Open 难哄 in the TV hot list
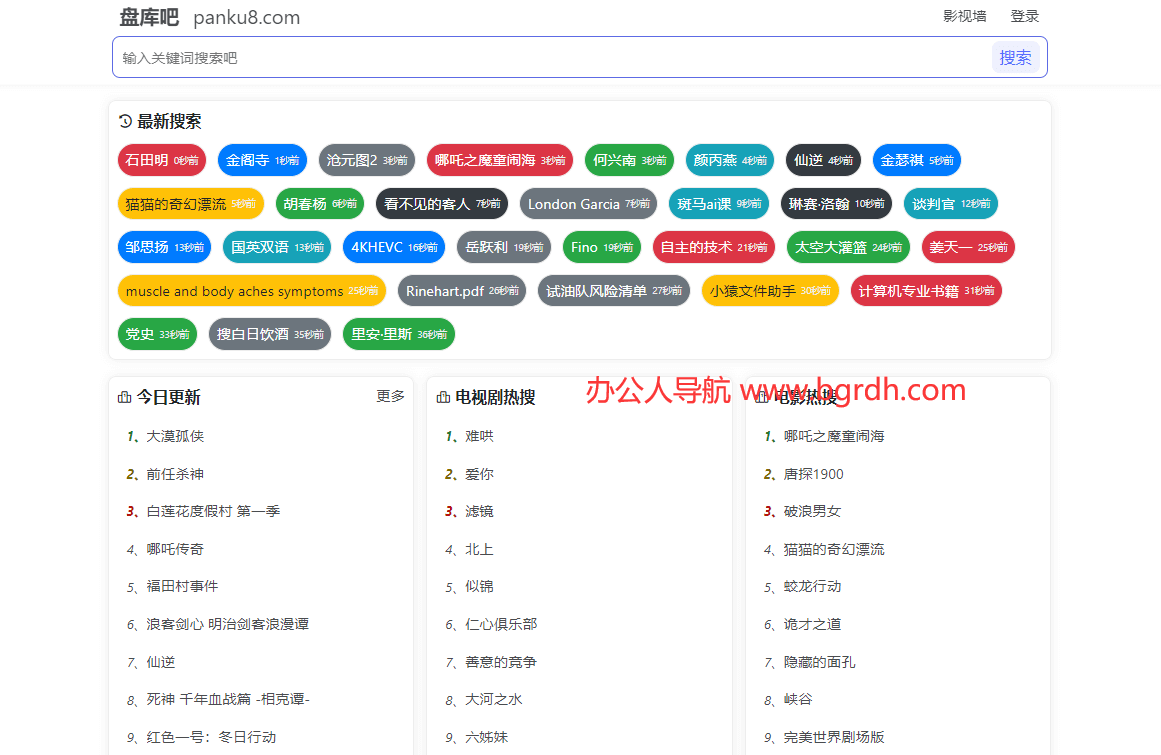Viewport: 1161px width, 755px height. pos(479,436)
